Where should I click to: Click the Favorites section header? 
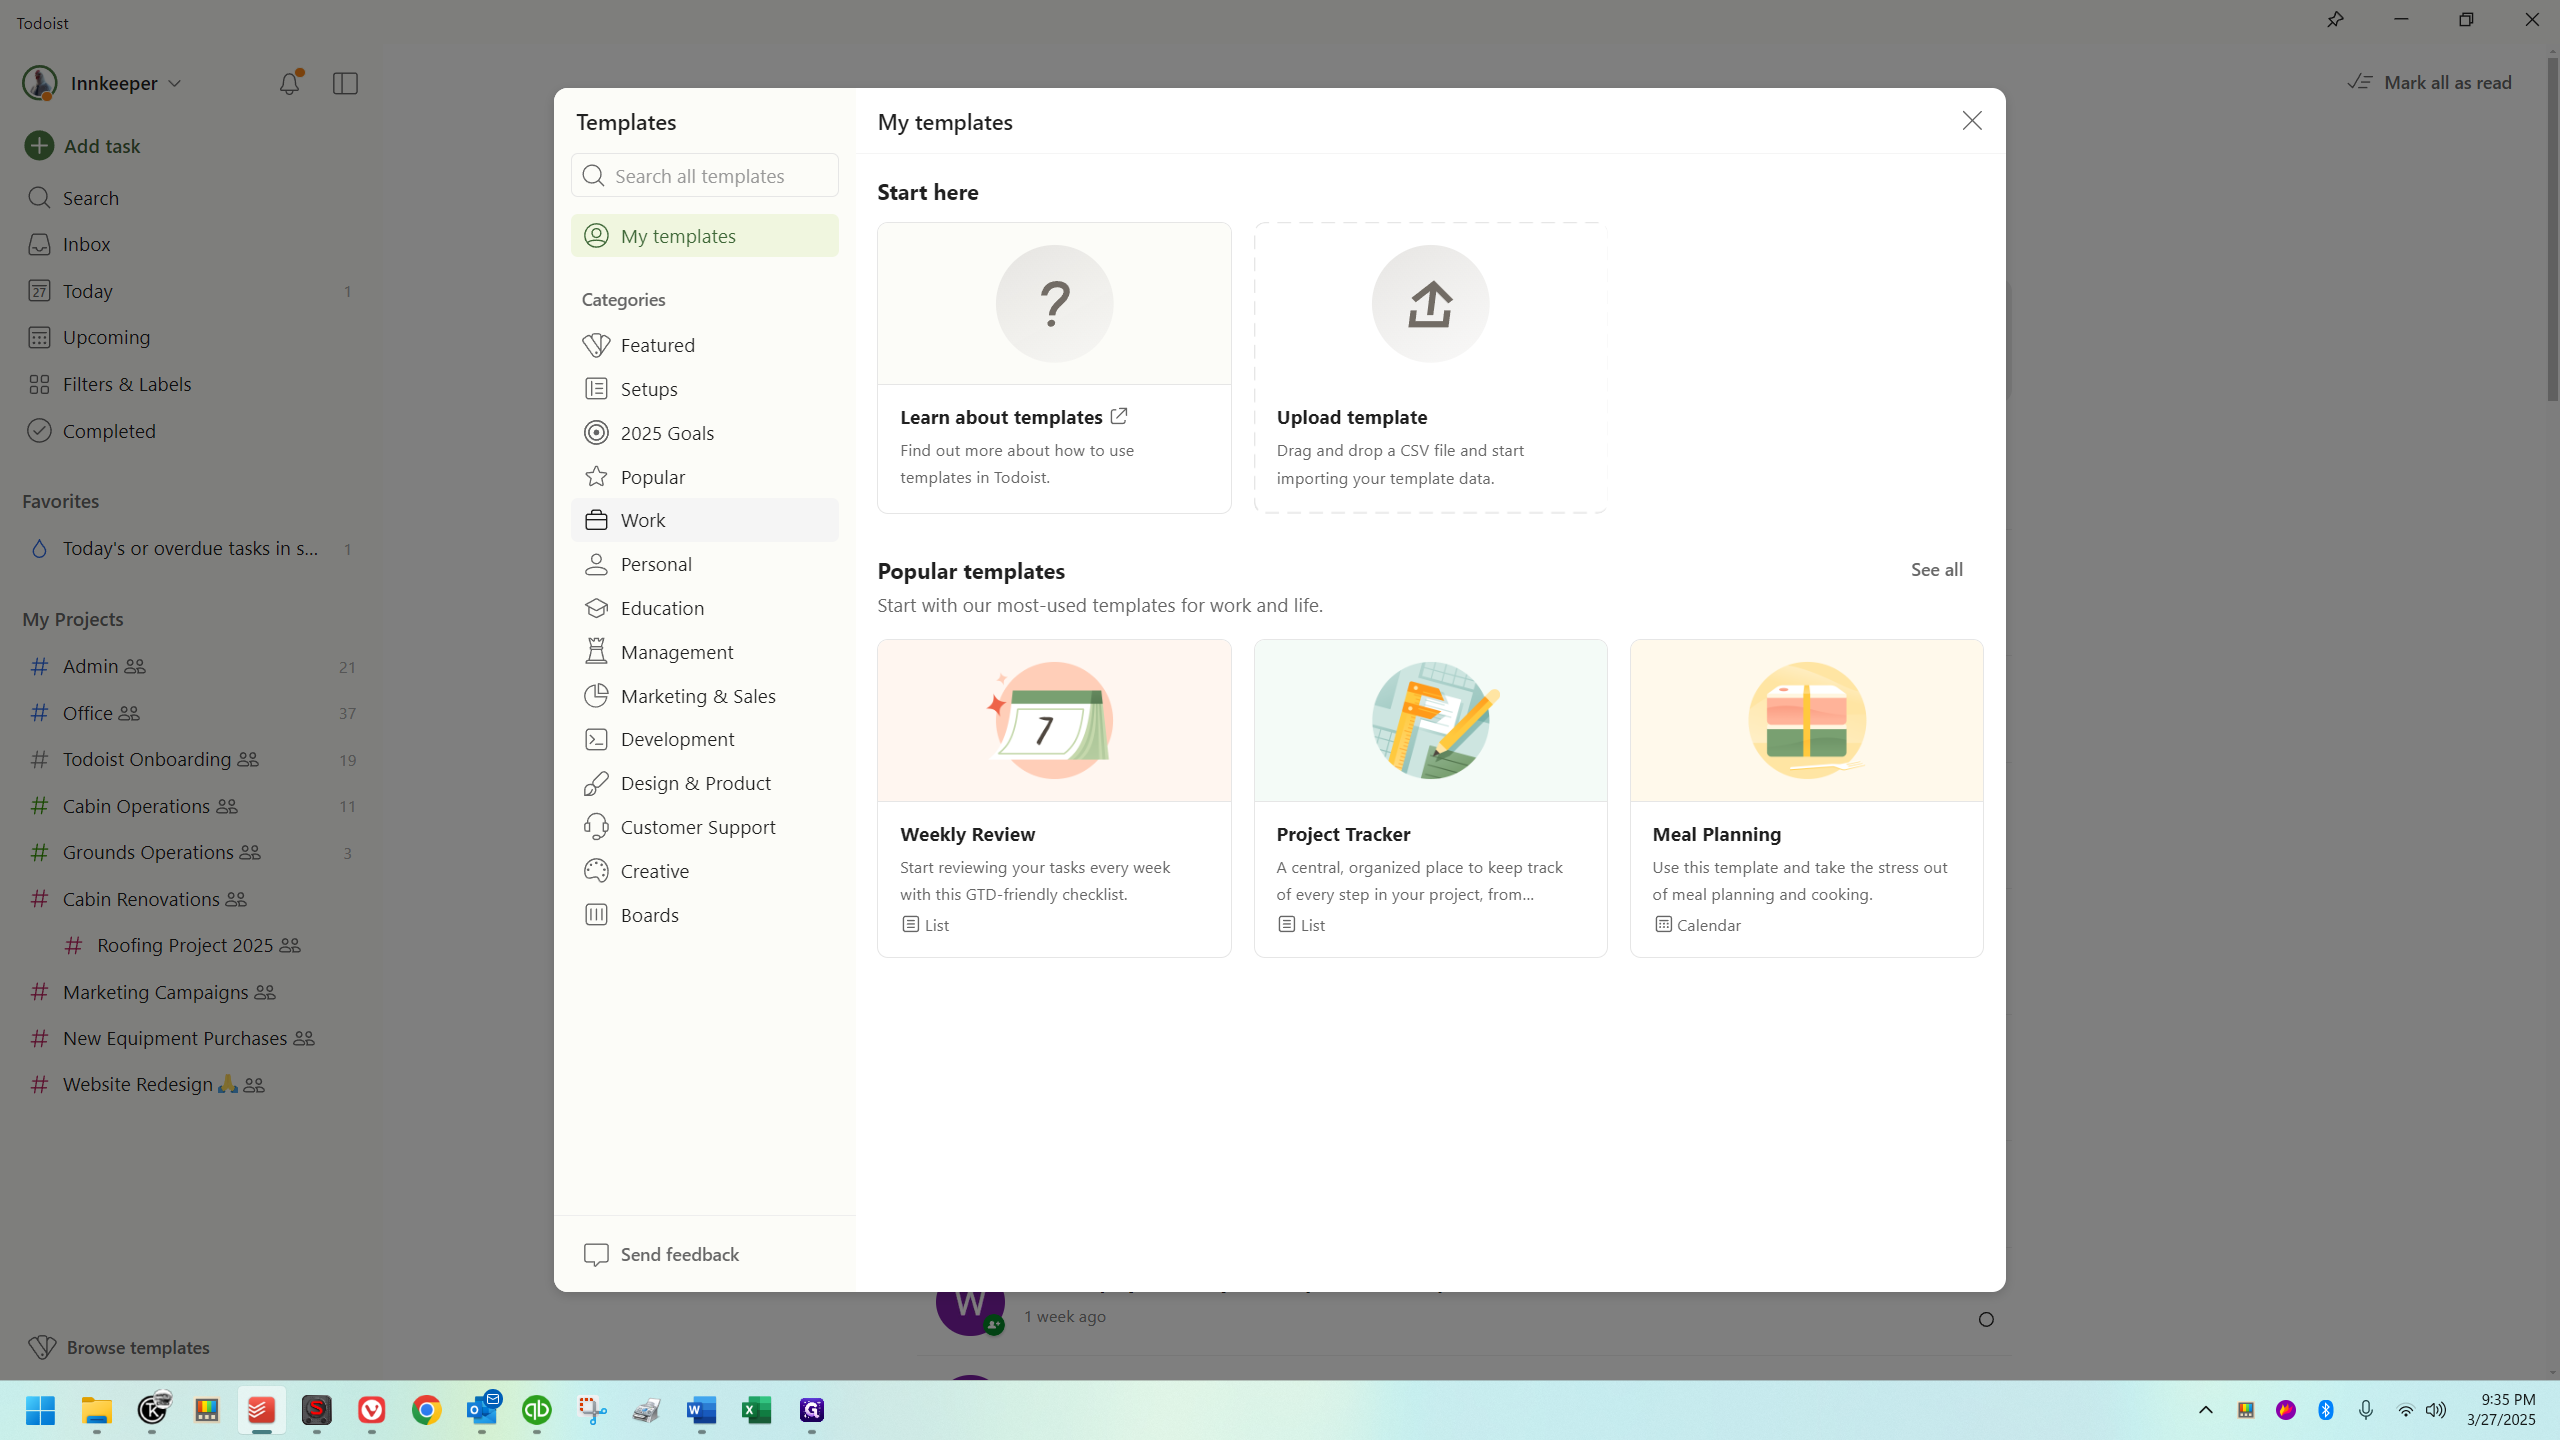point(61,501)
